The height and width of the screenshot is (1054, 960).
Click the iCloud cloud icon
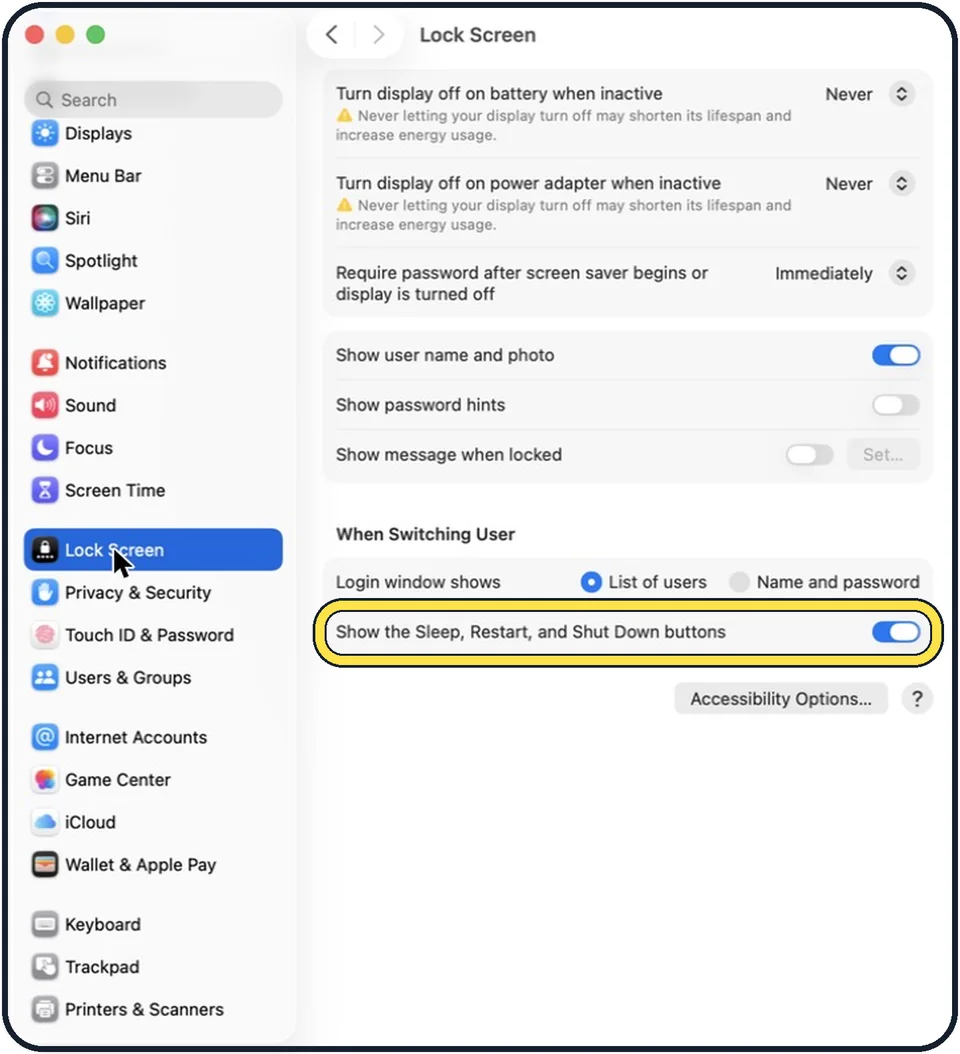coord(45,822)
